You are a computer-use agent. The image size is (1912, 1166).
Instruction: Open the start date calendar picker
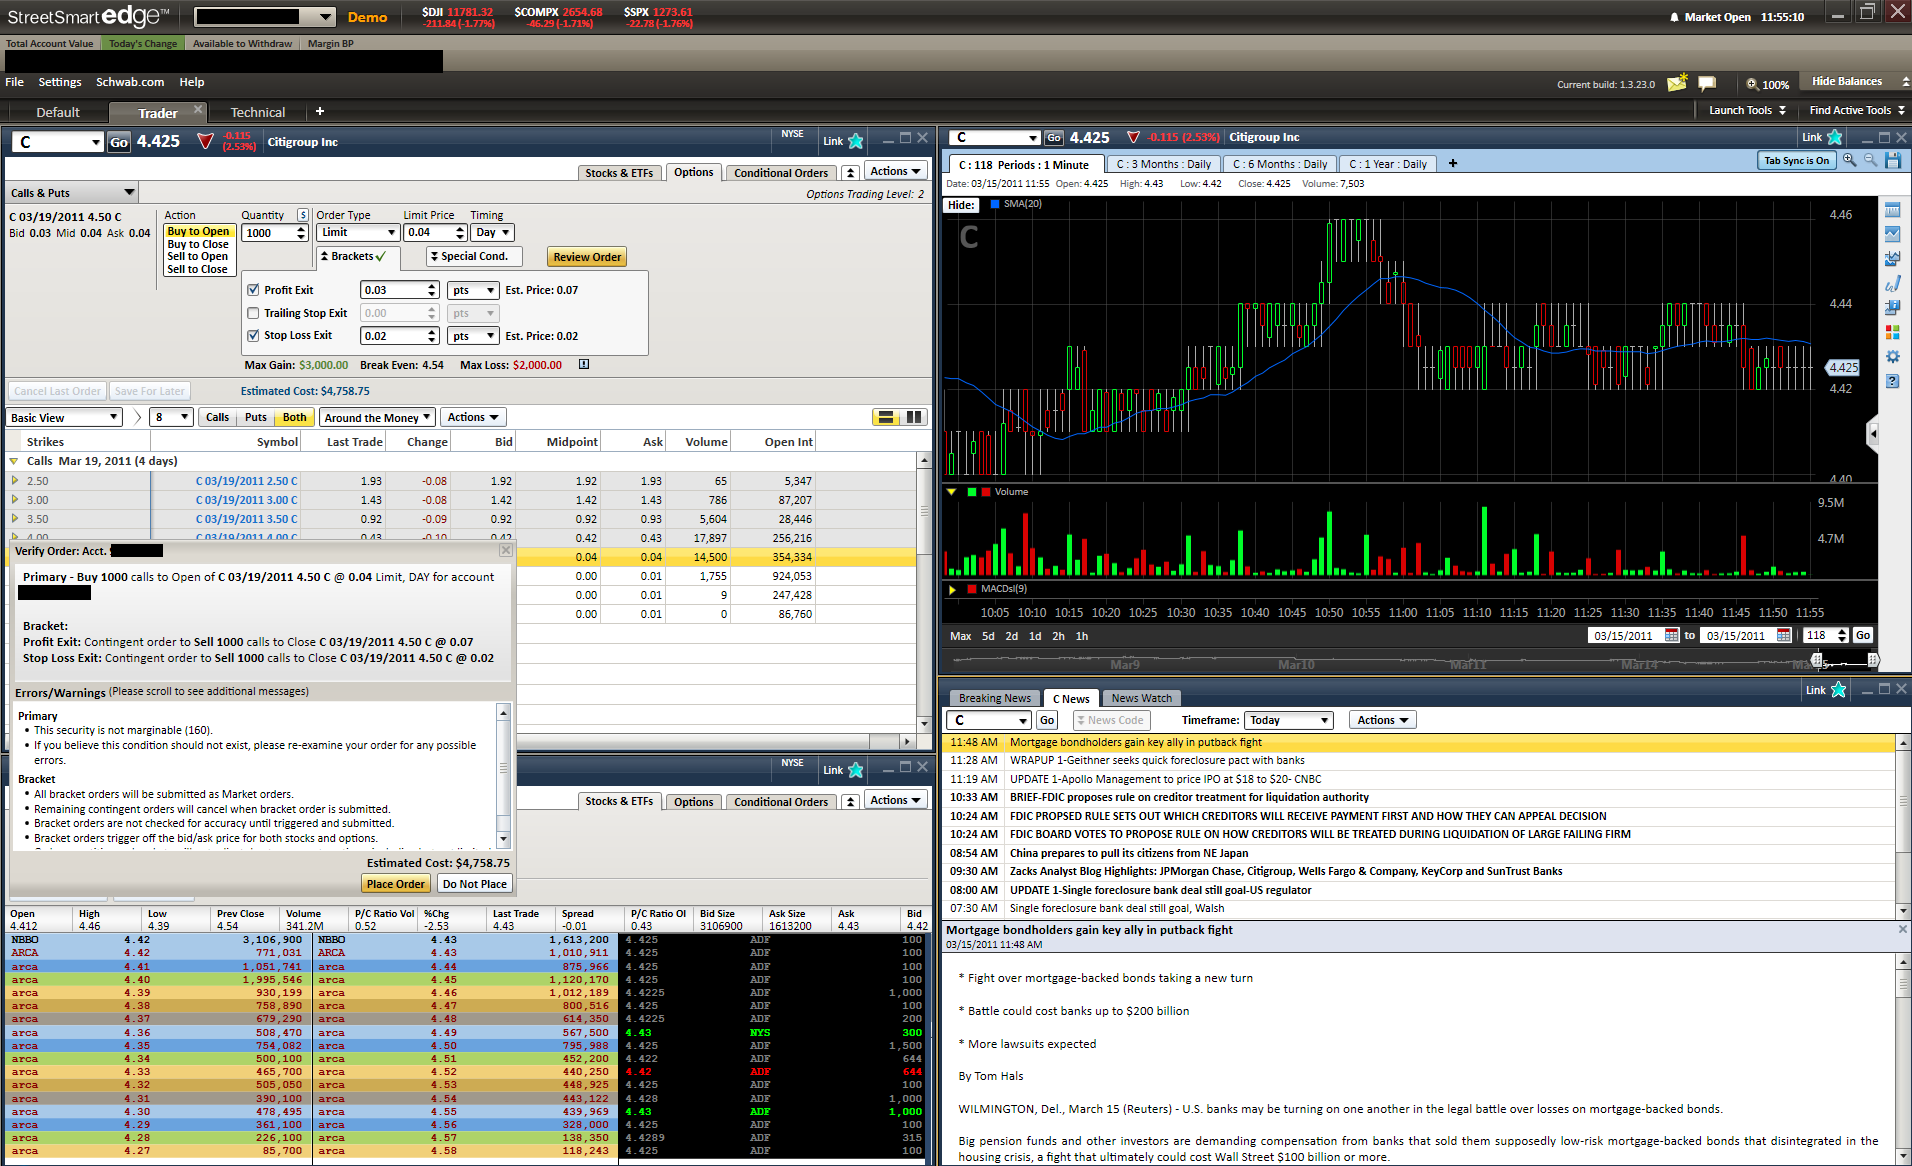[x=1672, y=635]
